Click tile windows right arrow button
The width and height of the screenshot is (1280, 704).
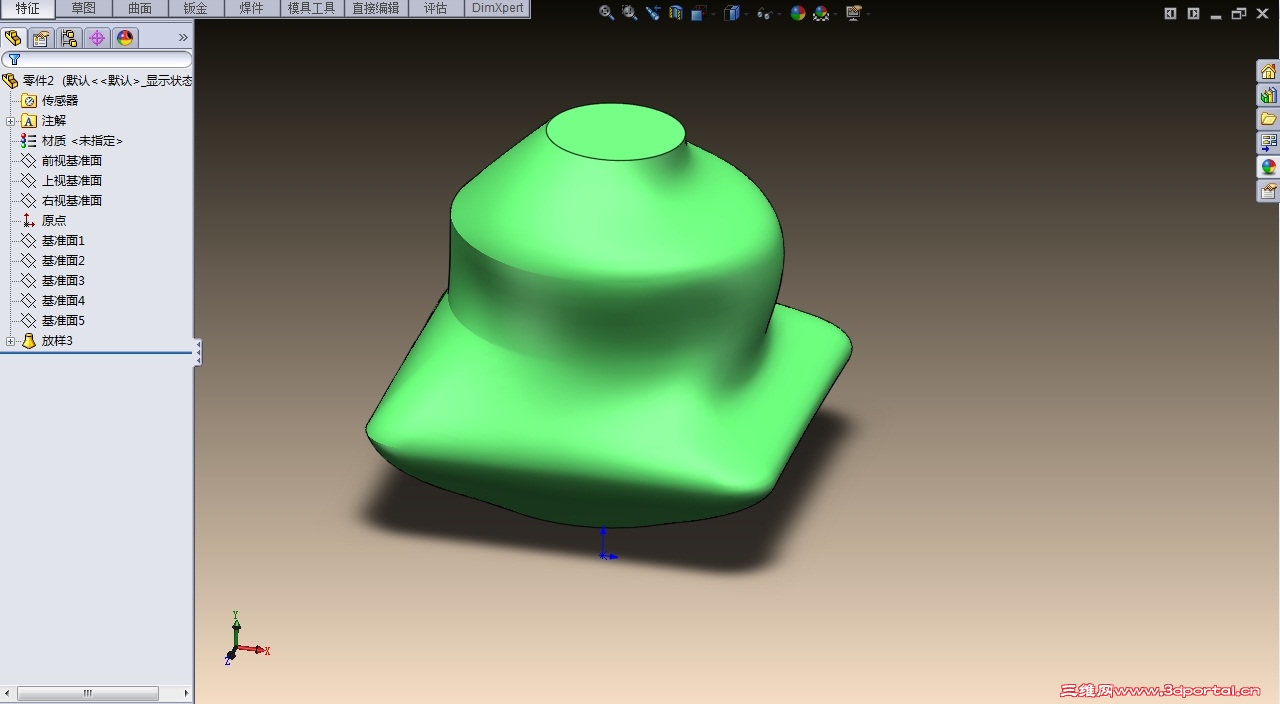(x=1193, y=13)
